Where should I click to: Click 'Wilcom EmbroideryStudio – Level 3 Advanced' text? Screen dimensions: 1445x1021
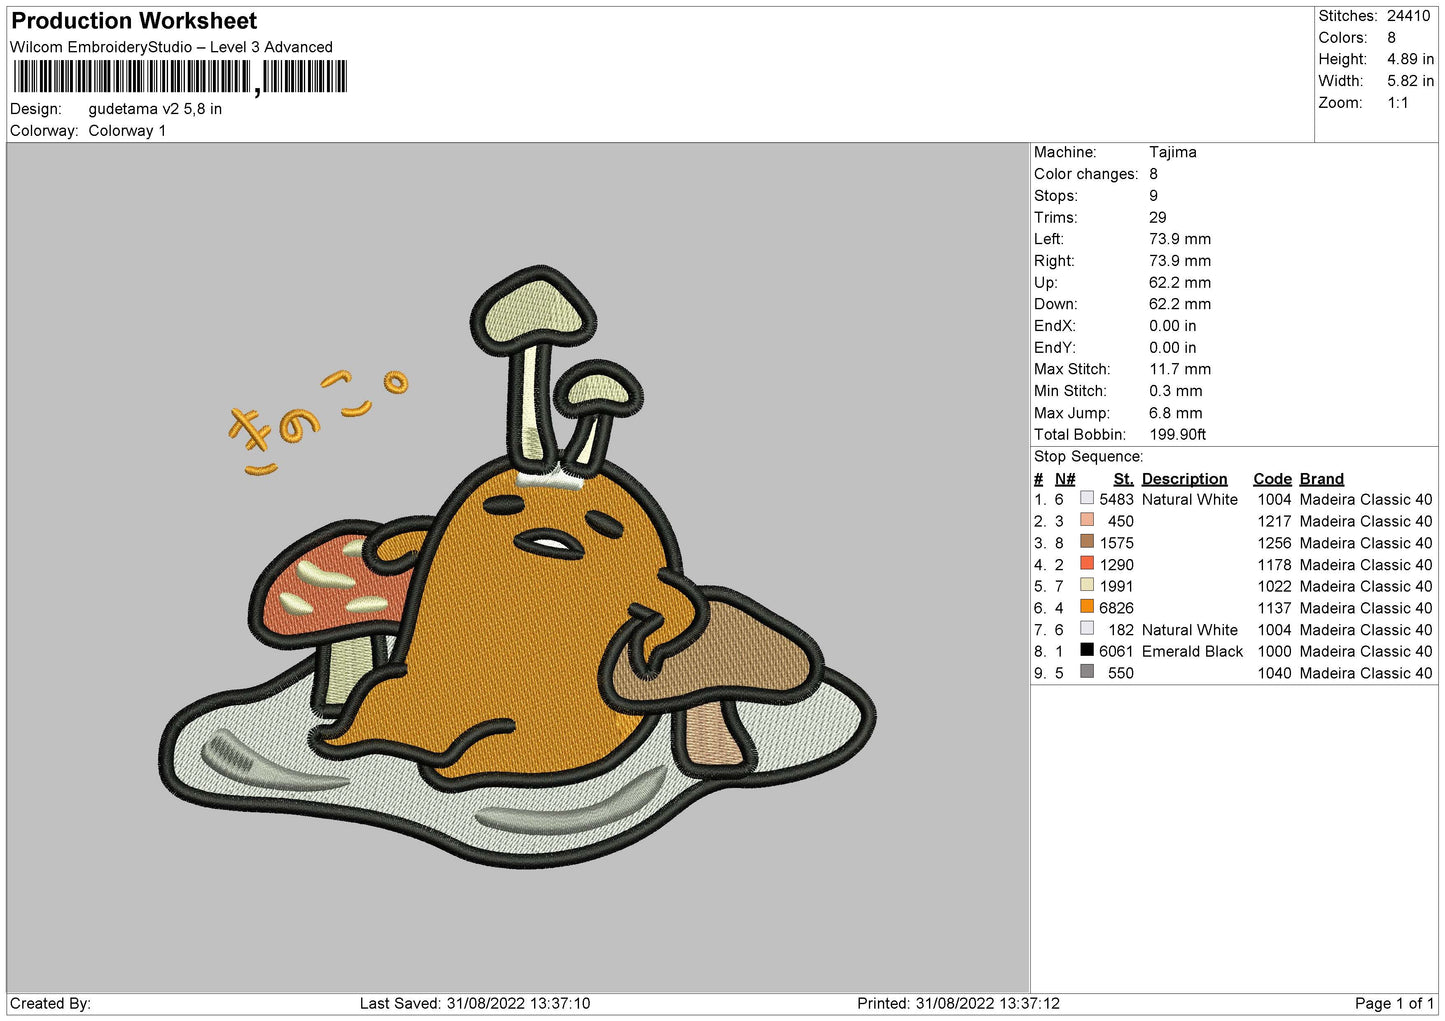tap(171, 47)
